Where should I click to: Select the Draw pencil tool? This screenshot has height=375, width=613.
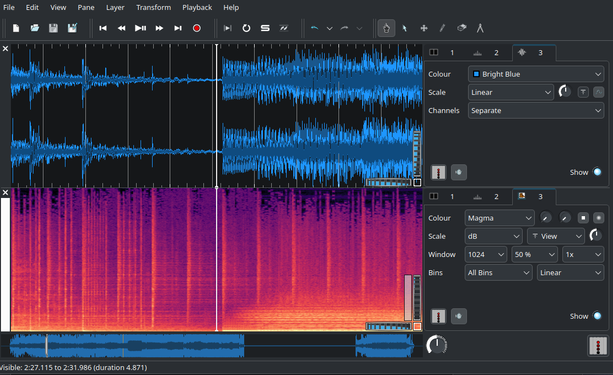click(443, 28)
